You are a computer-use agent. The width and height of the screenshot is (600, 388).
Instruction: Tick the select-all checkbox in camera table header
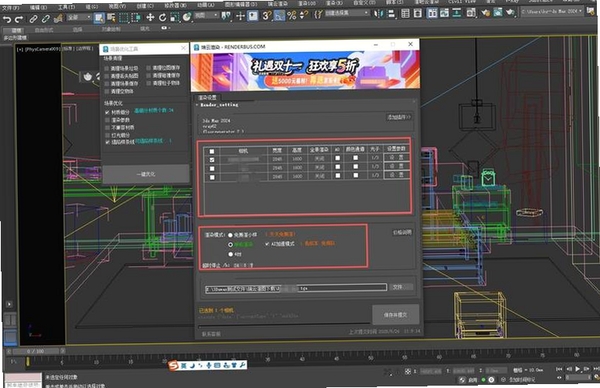pyautogui.click(x=212, y=152)
